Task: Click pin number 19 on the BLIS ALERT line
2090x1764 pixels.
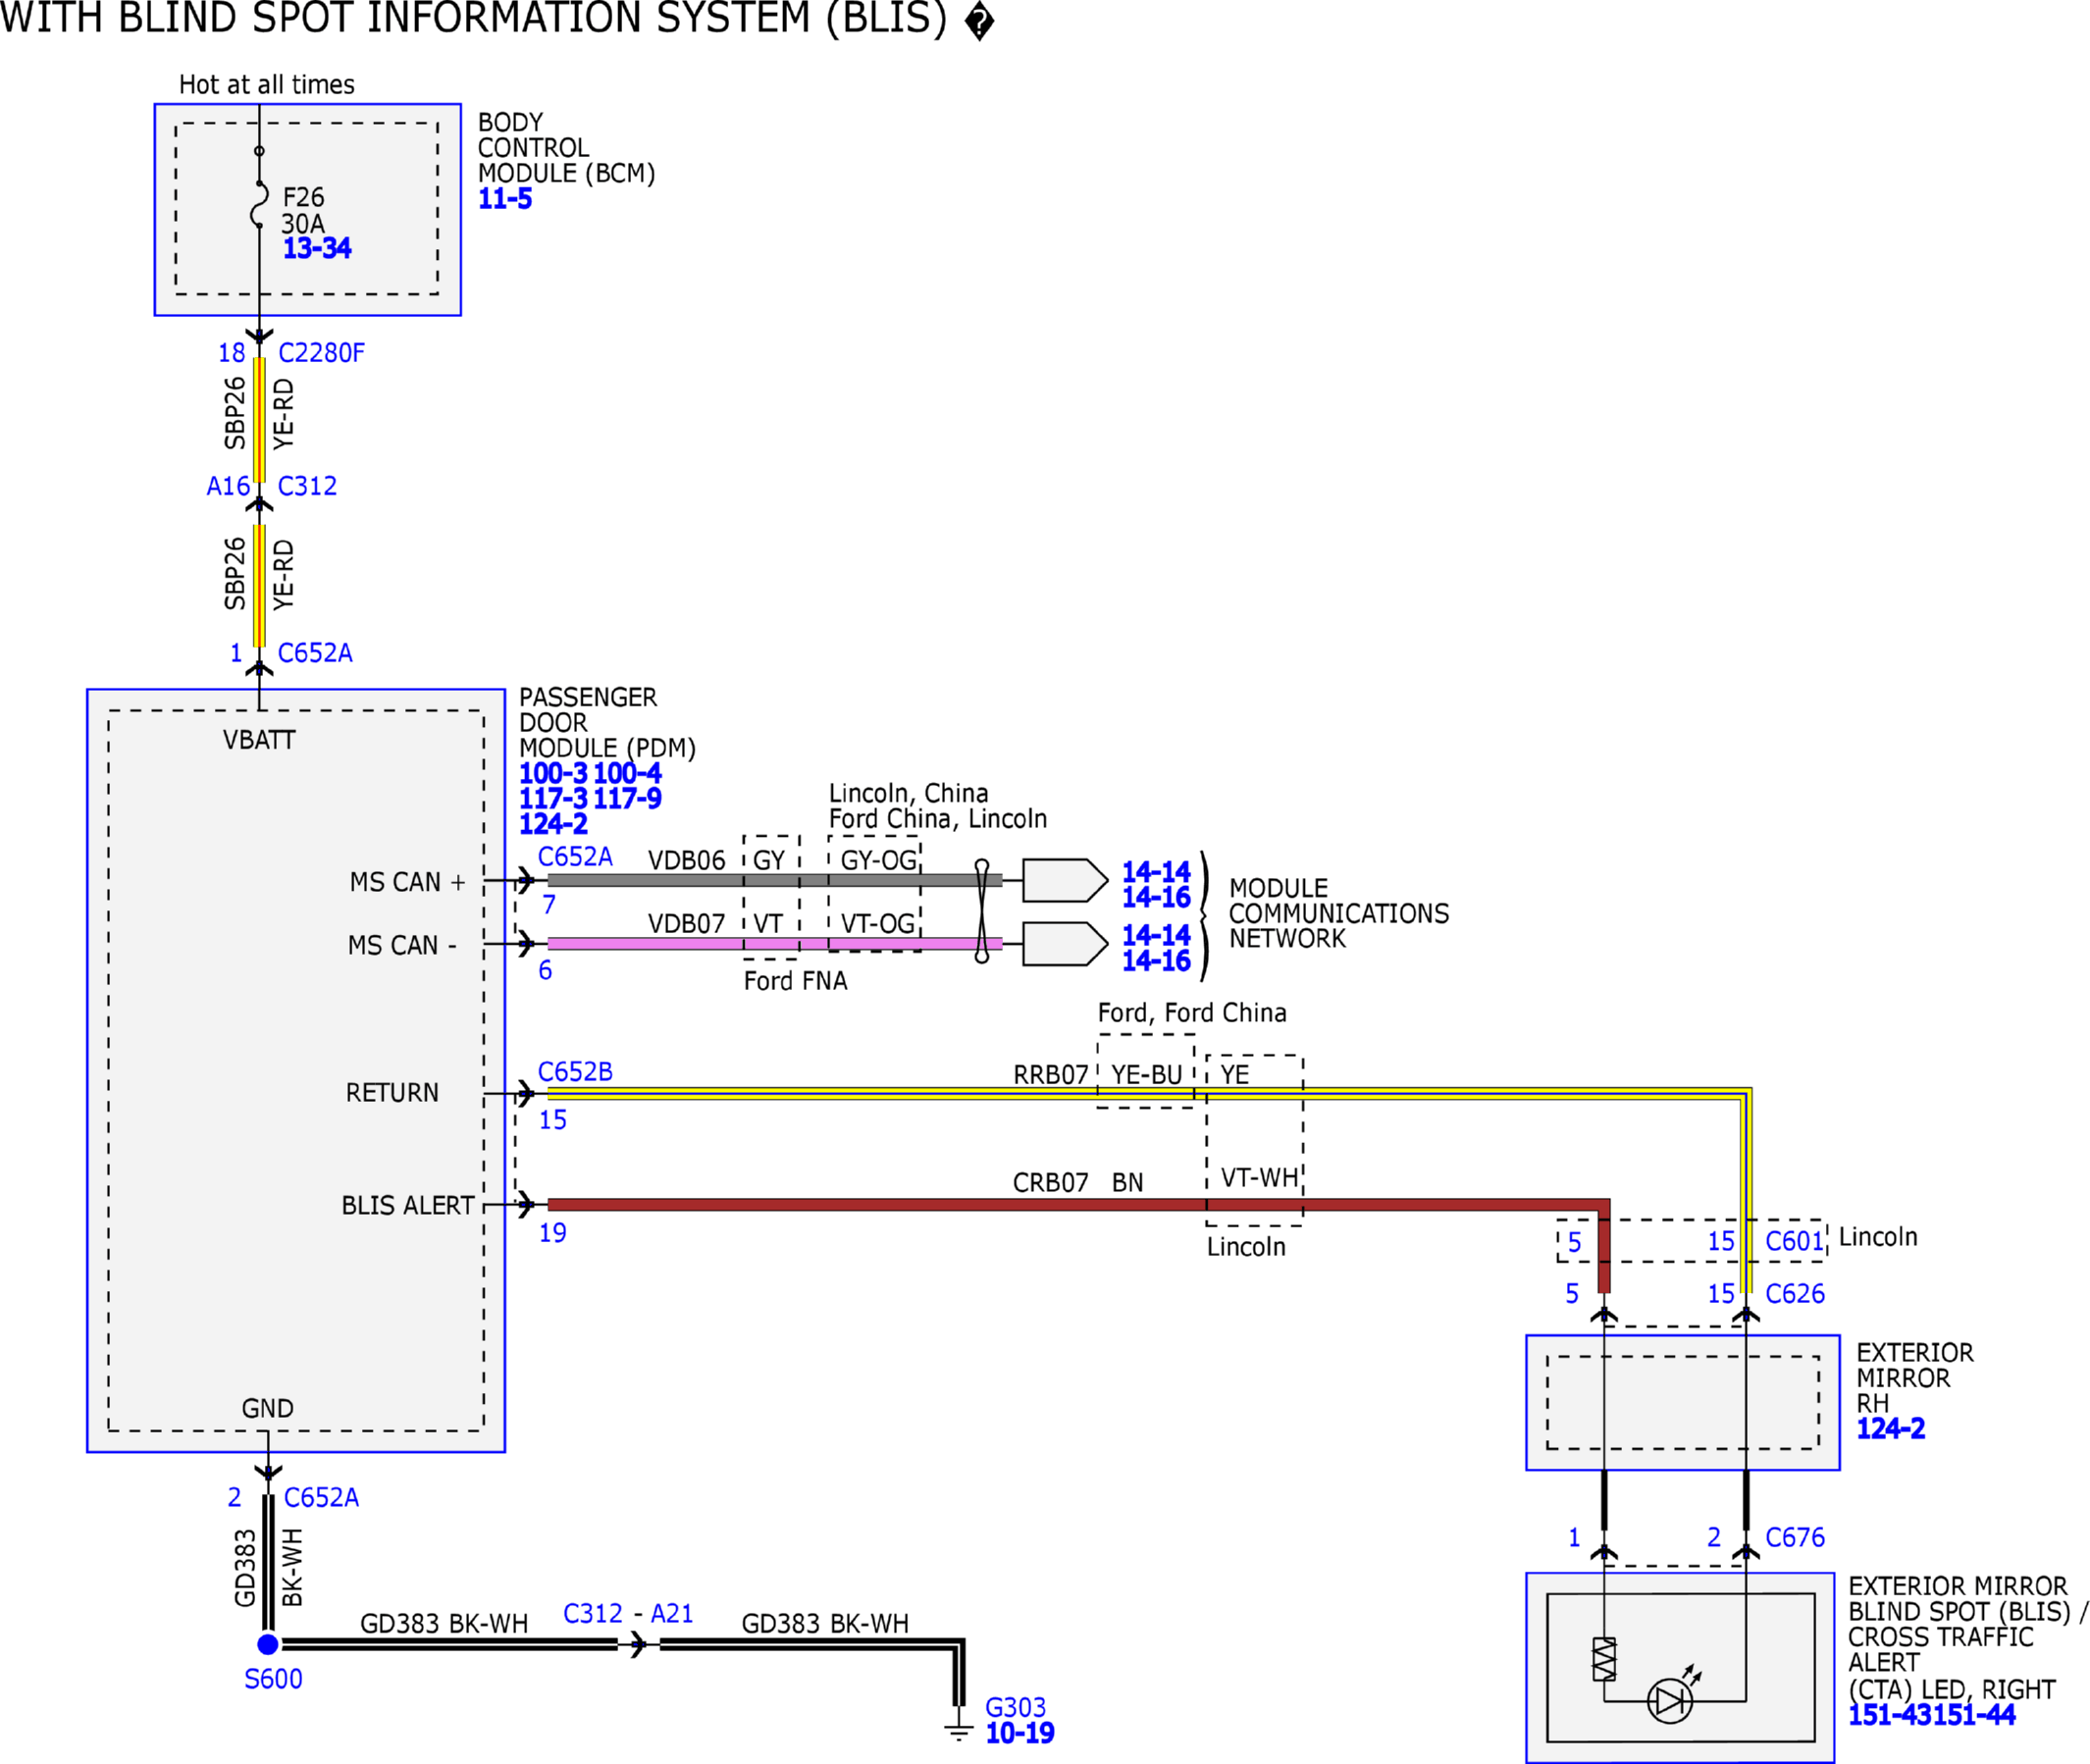Action: 552,1233
